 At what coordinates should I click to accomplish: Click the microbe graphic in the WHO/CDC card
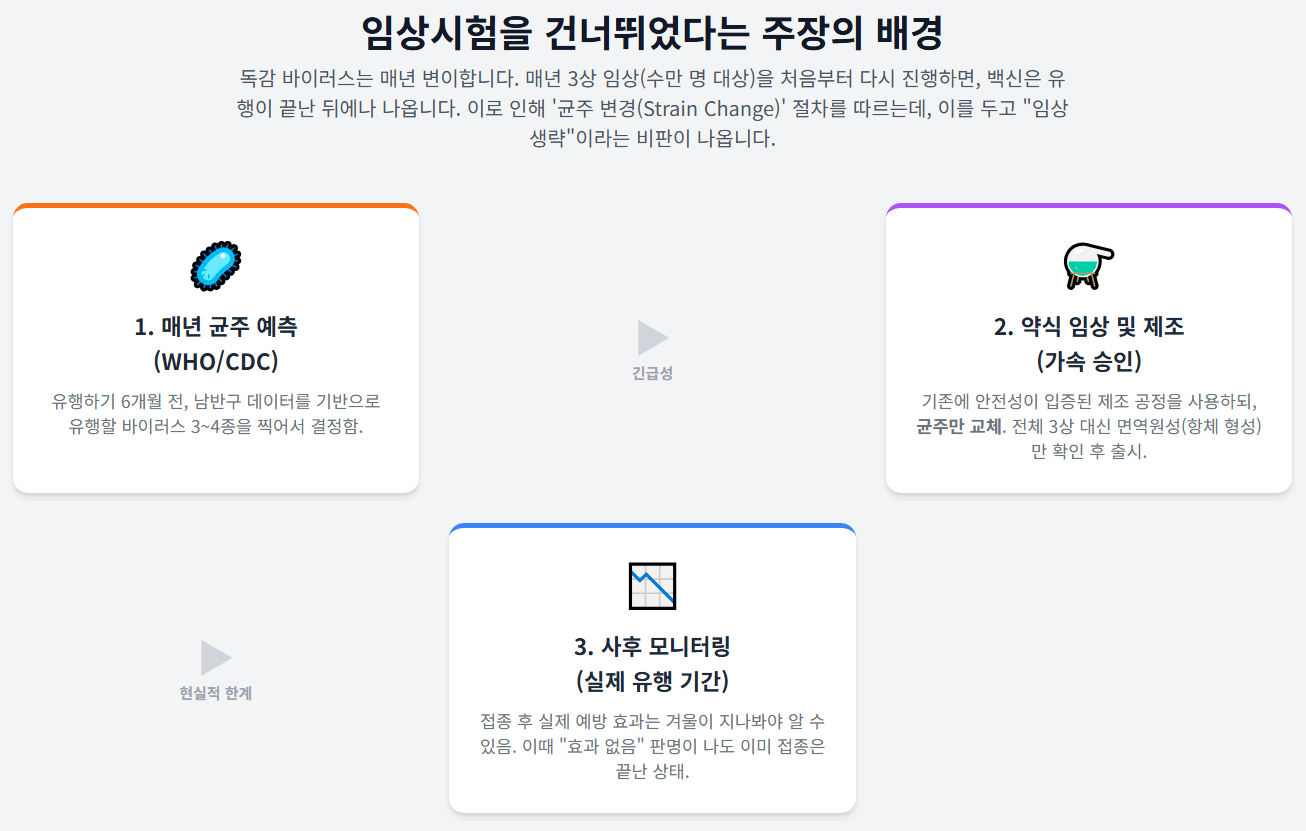(x=215, y=262)
